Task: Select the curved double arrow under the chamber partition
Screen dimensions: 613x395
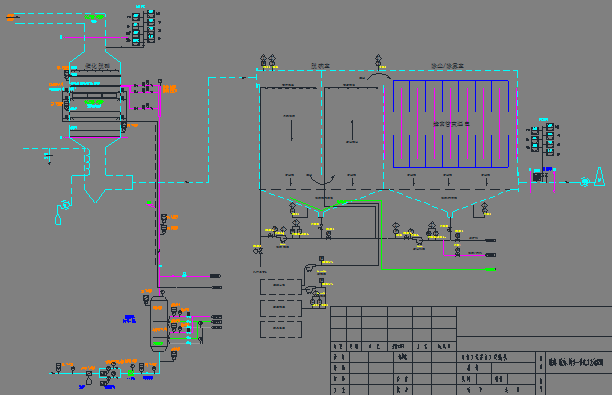Action: tap(322, 180)
